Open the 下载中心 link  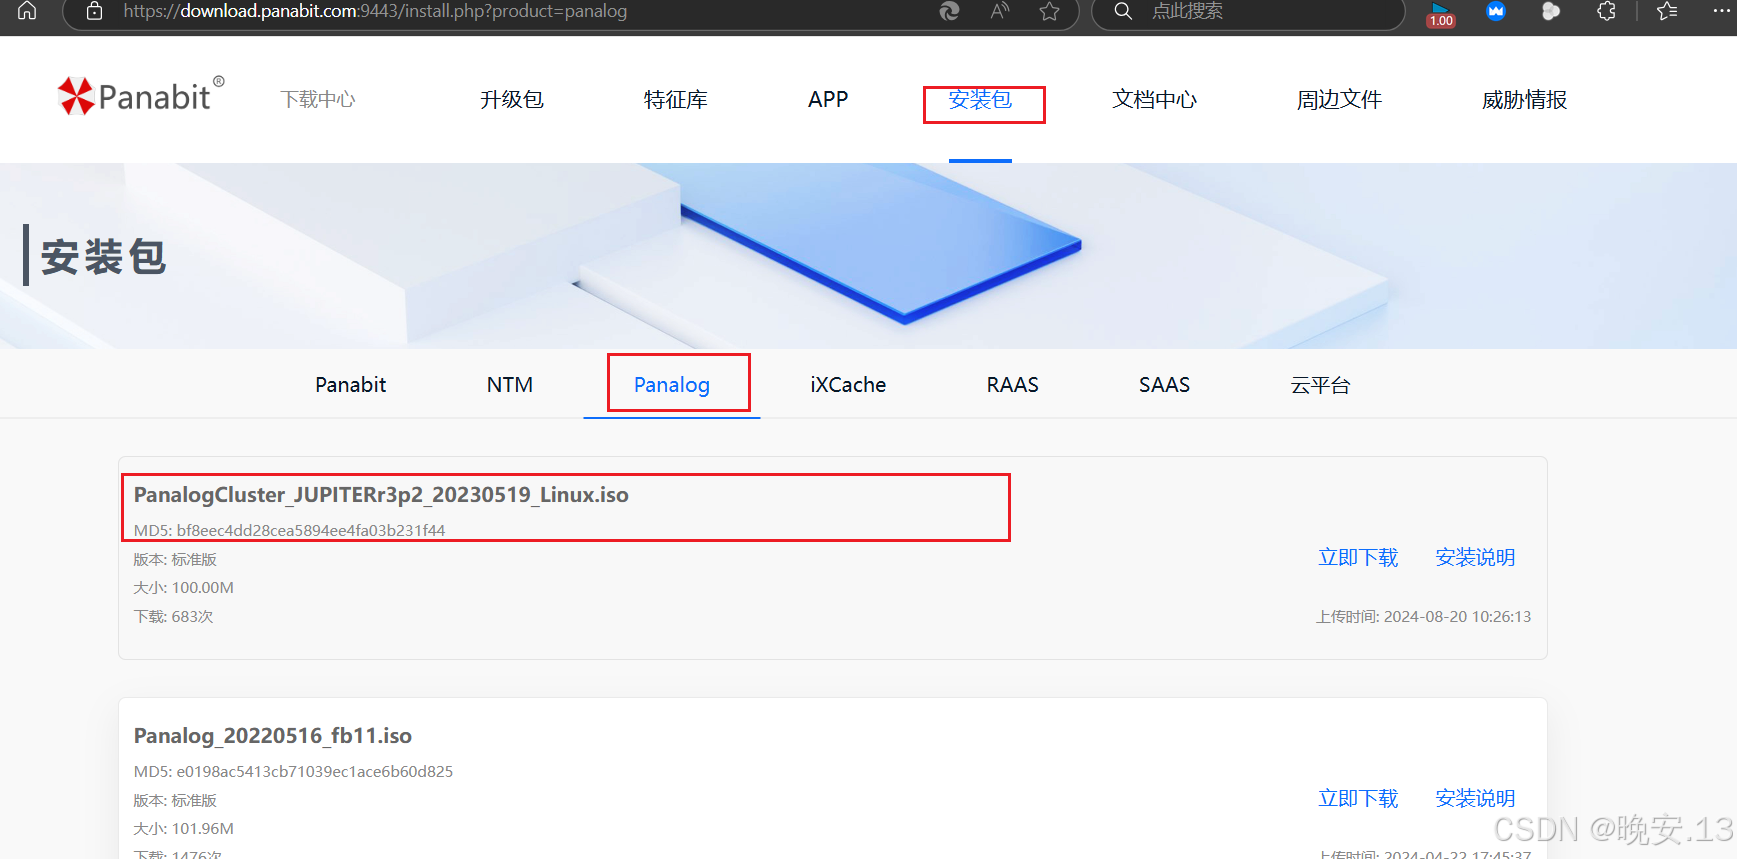317,99
